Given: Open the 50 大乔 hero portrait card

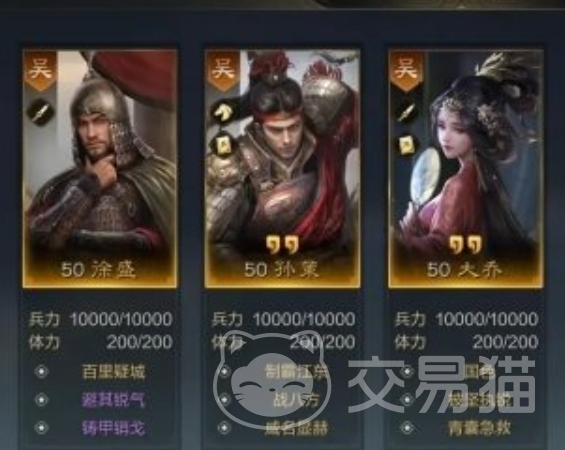Looking at the screenshot, I should (466, 169).
